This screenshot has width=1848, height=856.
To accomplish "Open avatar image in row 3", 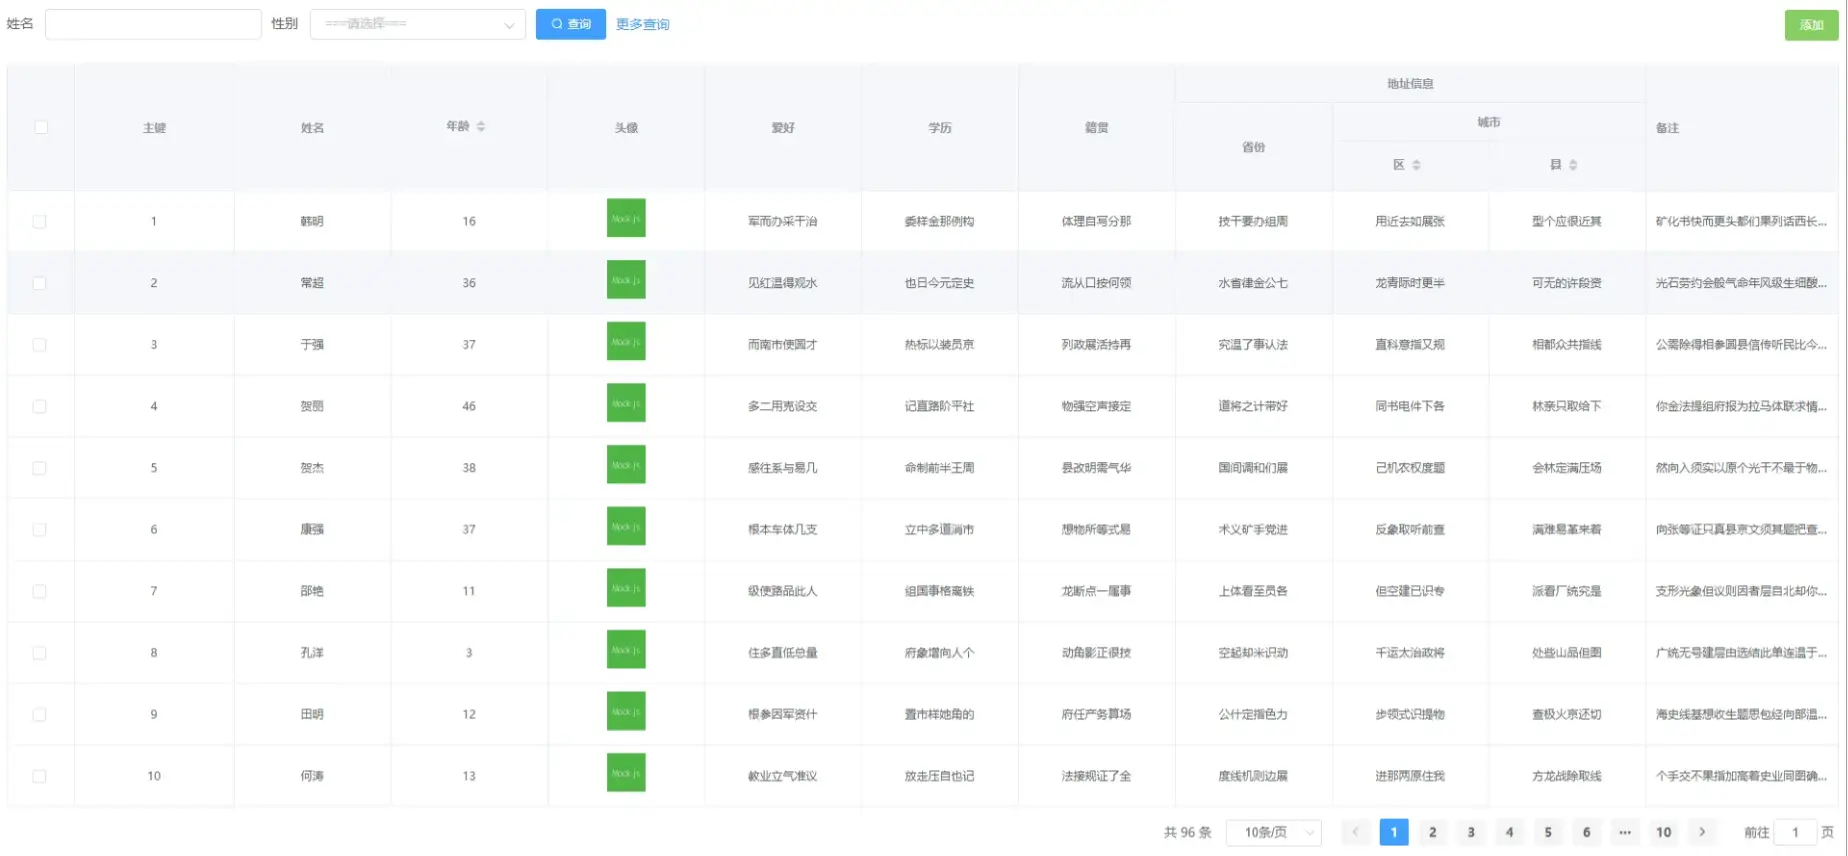I will pos(626,341).
